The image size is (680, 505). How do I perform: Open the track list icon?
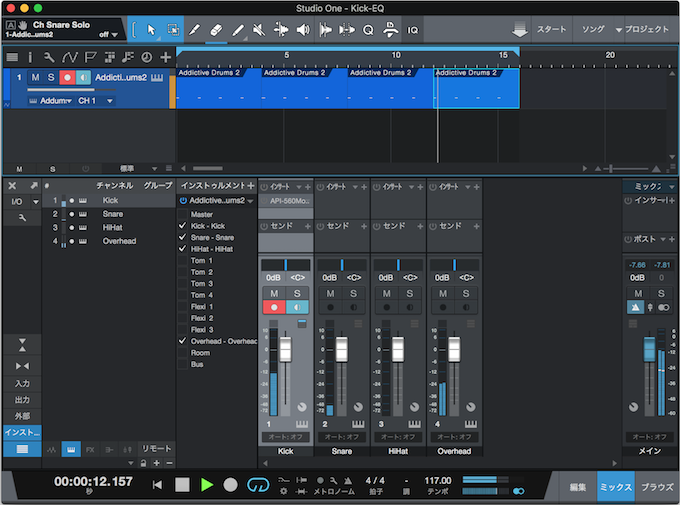coord(12,57)
